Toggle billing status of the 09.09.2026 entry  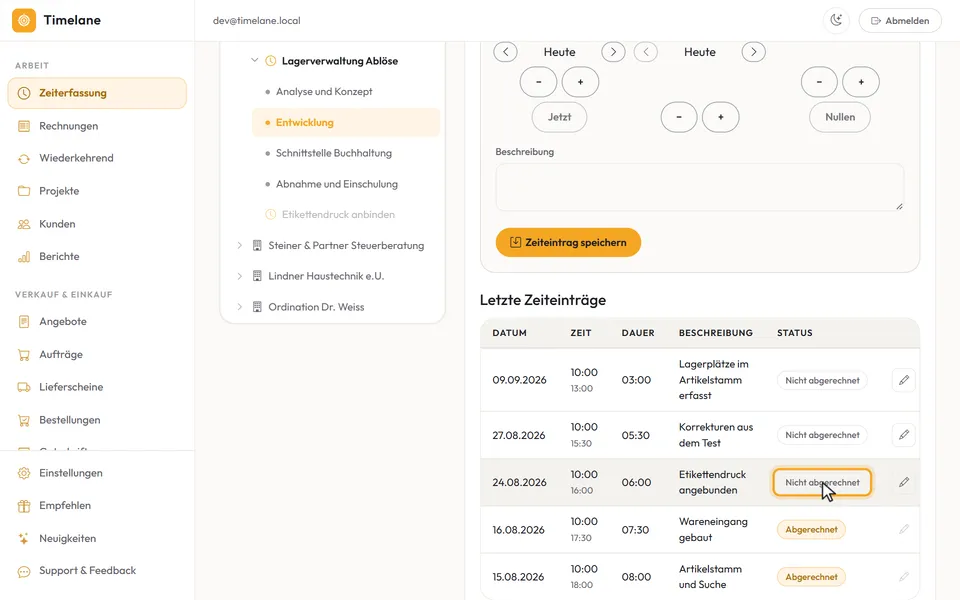(822, 380)
